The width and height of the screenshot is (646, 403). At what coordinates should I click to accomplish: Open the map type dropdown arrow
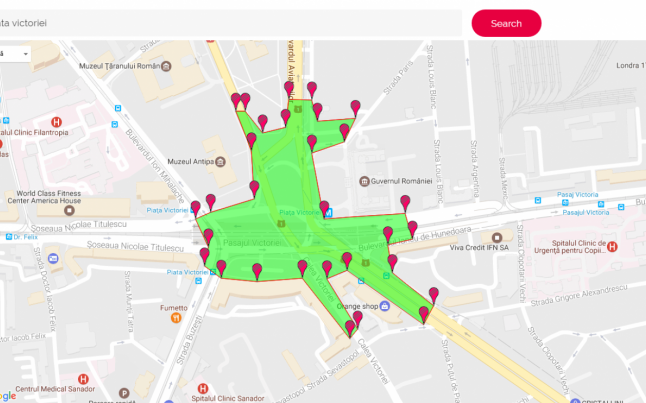[26, 54]
